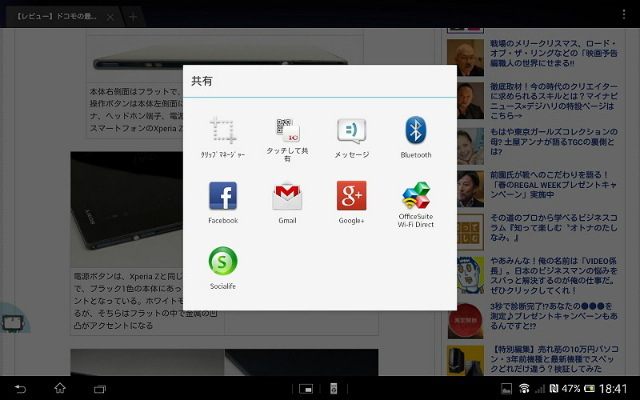Image resolution: width=640 pixels, height=400 pixels.
Task: Share to Facebook
Action: [223, 203]
